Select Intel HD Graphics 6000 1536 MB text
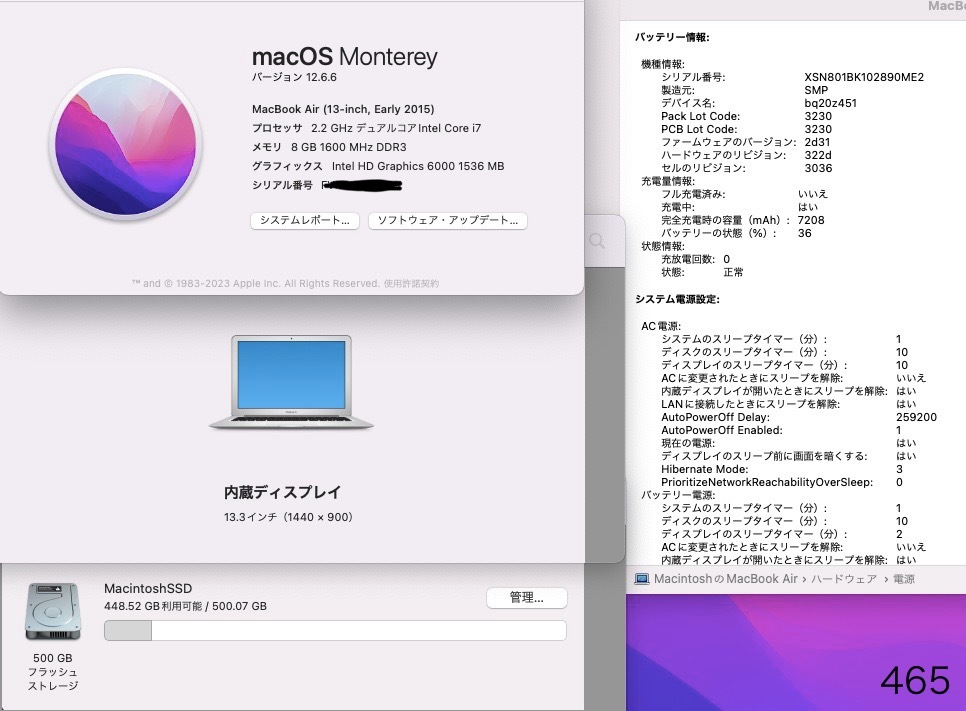966x711 pixels. click(x=418, y=166)
